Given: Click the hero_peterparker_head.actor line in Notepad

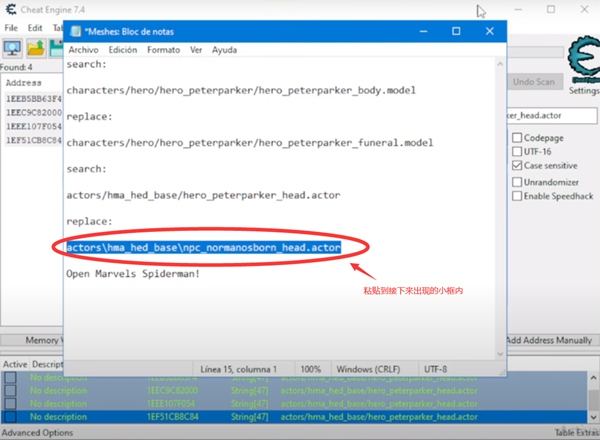Looking at the screenshot, I should coord(203,196).
